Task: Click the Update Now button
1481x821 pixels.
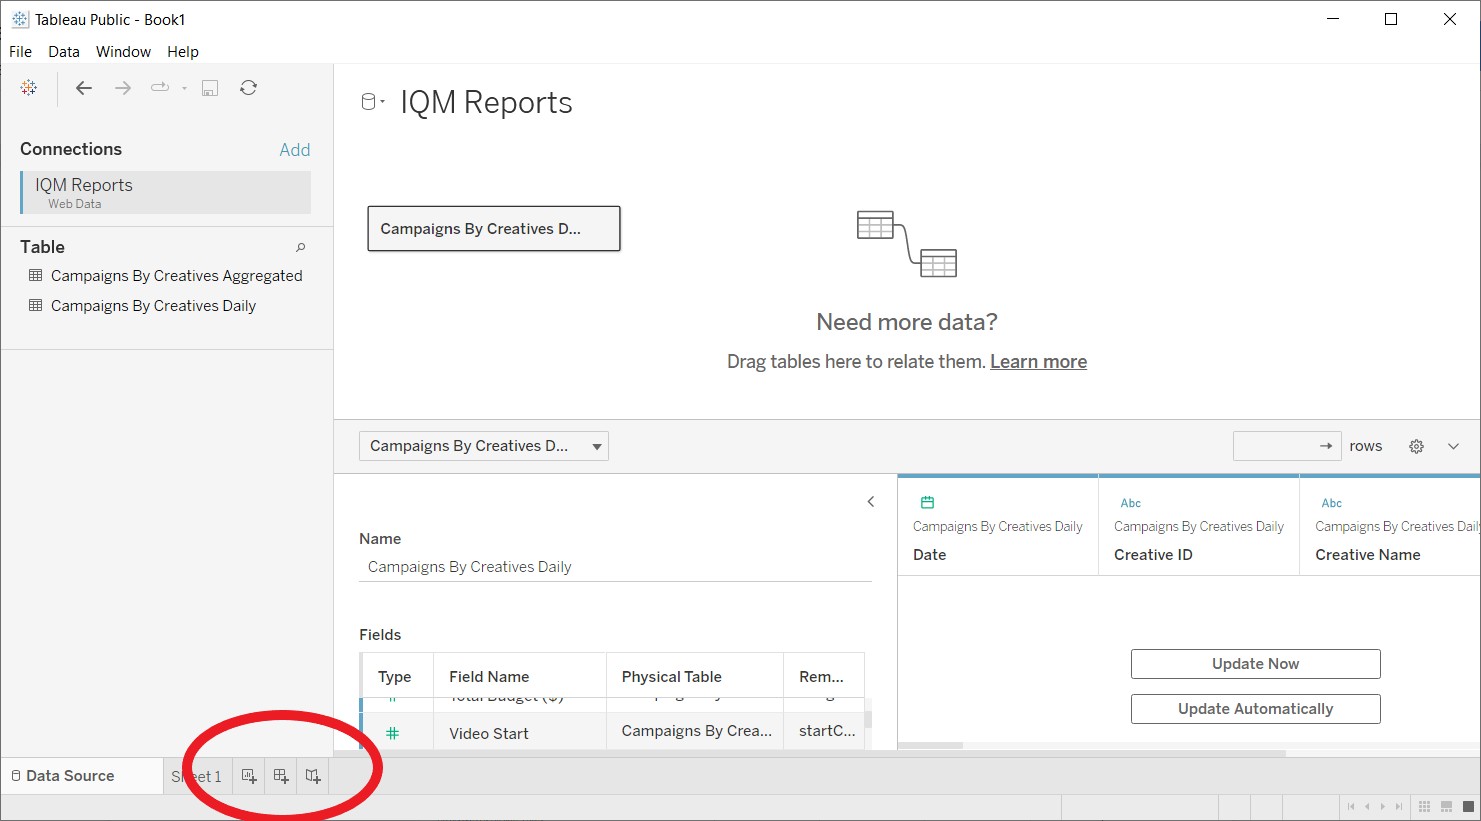Action: (1255, 664)
